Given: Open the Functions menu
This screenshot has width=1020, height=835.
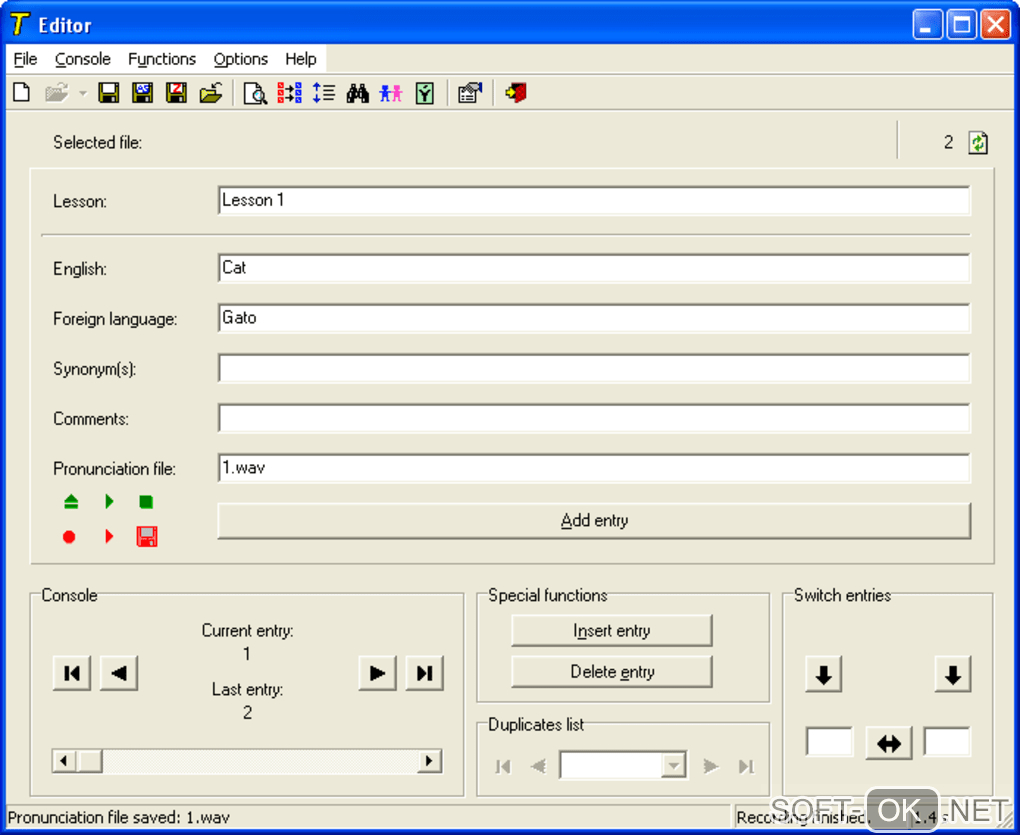Looking at the screenshot, I should click(162, 59).
